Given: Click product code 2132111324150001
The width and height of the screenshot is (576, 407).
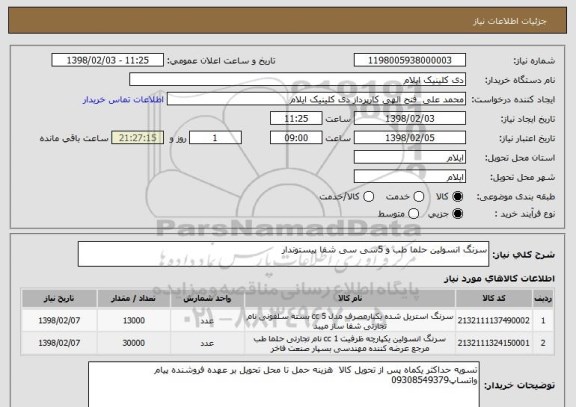Looking at the screenshot, I should click(x=494, y=343).
